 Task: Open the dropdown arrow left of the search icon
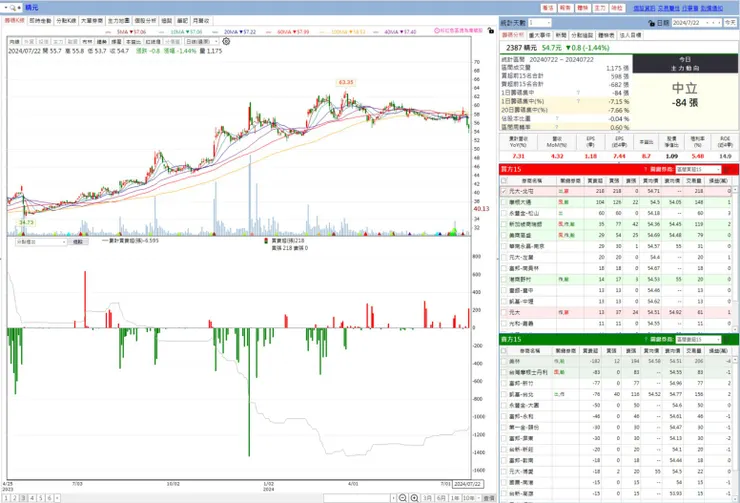[6, 8]
